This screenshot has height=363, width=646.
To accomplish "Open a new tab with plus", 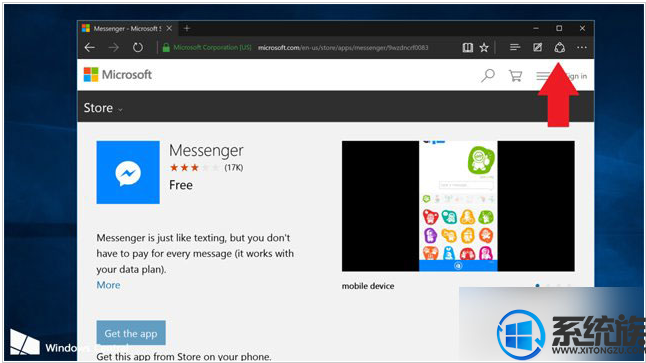I will pos(187,28).
